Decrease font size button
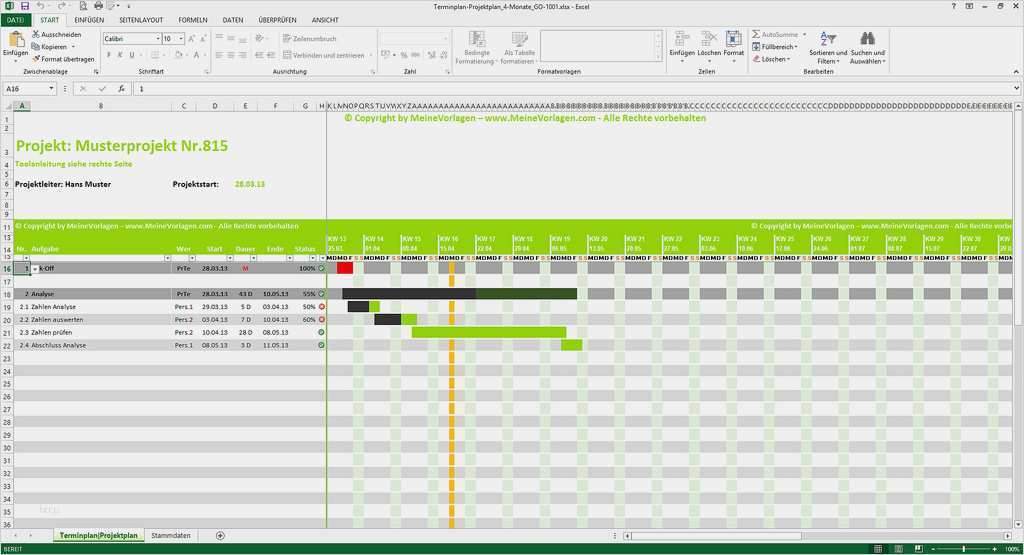This screenshot has height=555, width=1024. pos(202,39)
